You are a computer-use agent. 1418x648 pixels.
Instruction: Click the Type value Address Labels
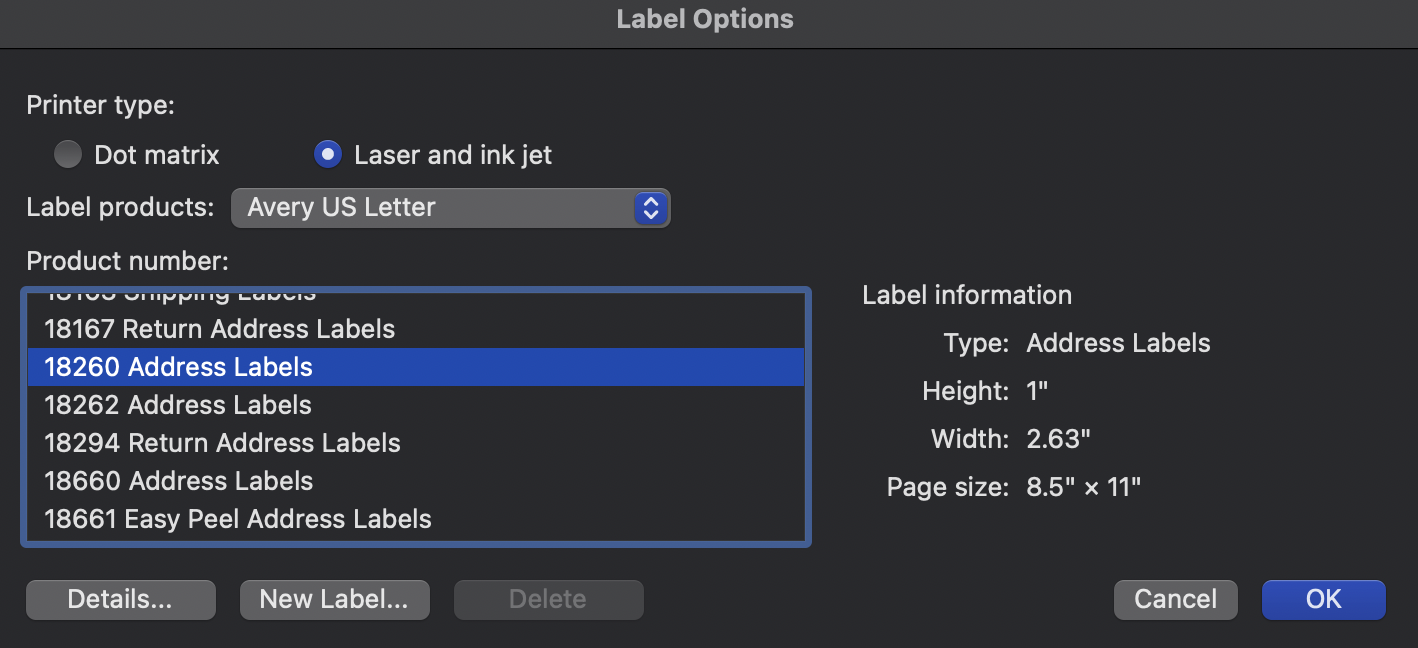[1118, 343]
